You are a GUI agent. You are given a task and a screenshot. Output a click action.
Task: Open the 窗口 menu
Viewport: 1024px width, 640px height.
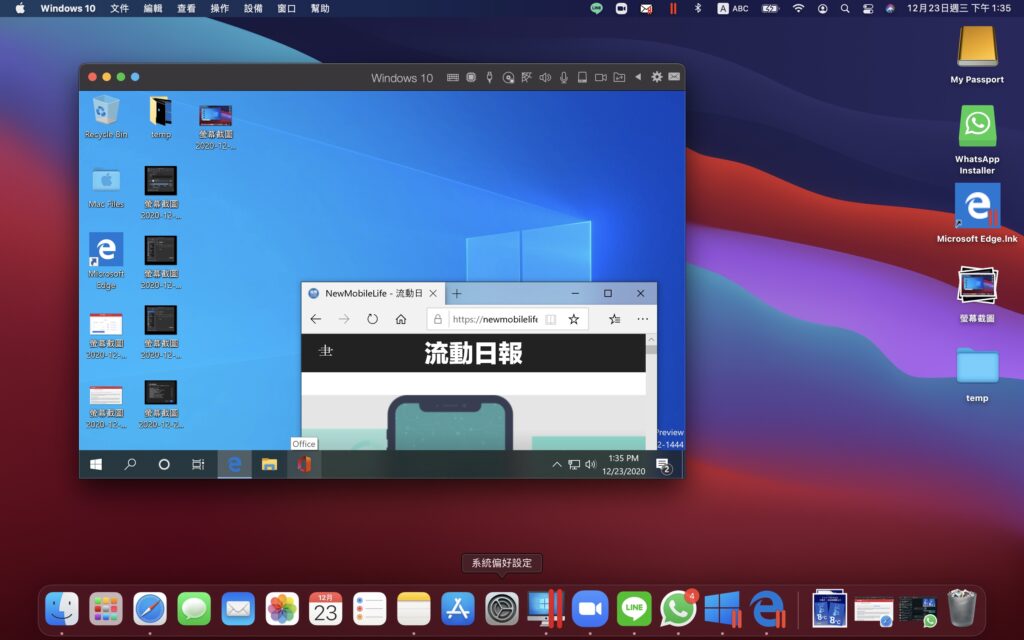[x=286, y=8]
